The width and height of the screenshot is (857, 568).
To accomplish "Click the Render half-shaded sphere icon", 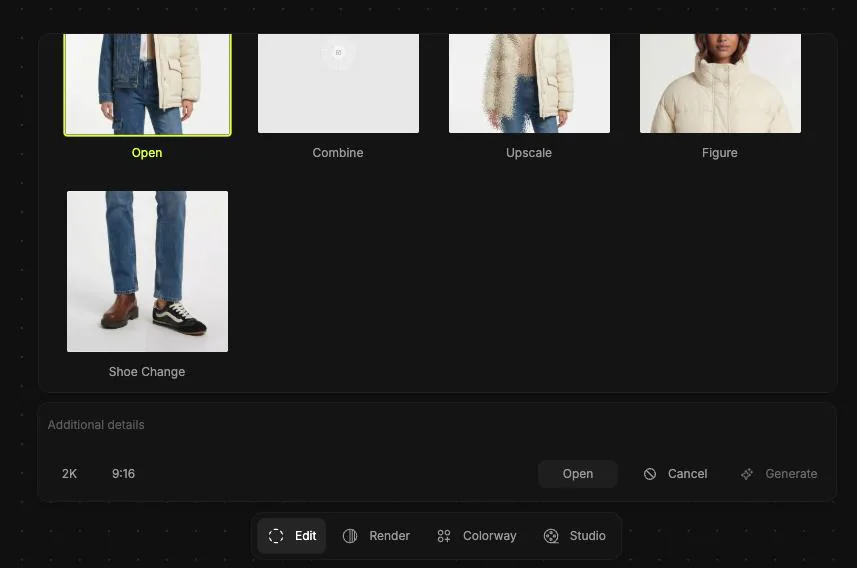I will click(350, 536).
